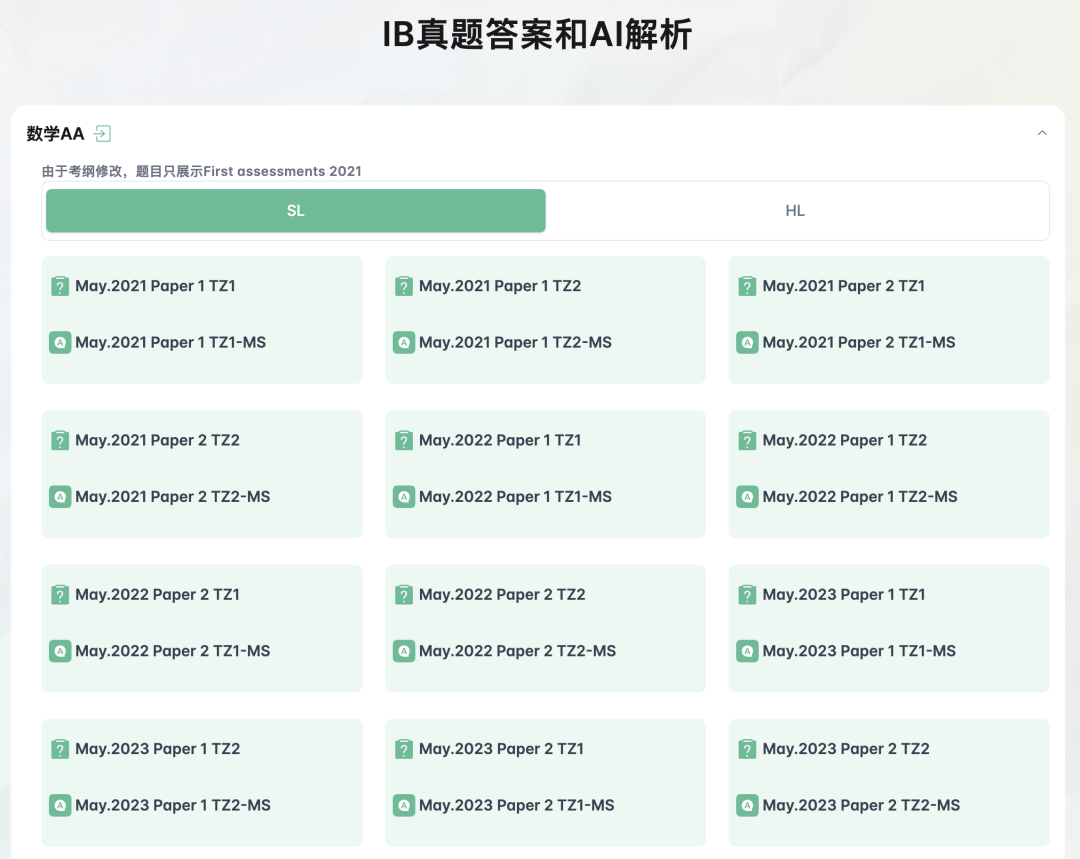
Task: Click question icon for May.2022 Paper 2 TZ2
Action: pyautogui.click(x=404, y=594)
